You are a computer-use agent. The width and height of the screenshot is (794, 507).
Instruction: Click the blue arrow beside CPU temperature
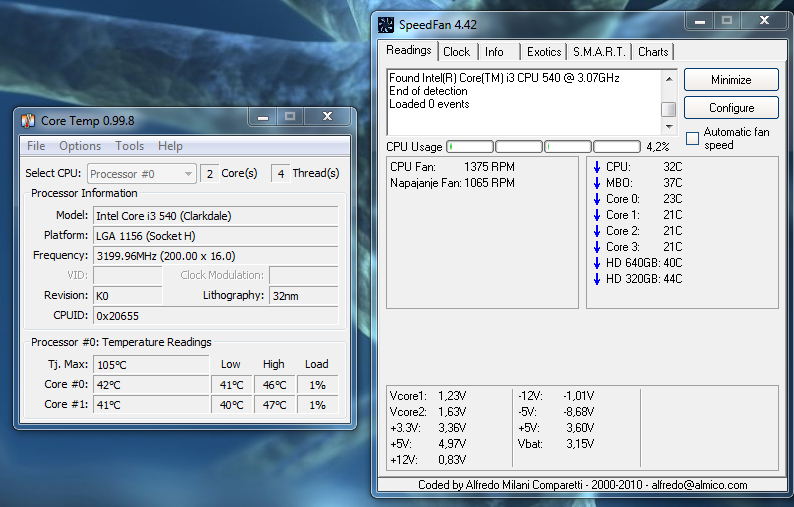pos(597,167)
